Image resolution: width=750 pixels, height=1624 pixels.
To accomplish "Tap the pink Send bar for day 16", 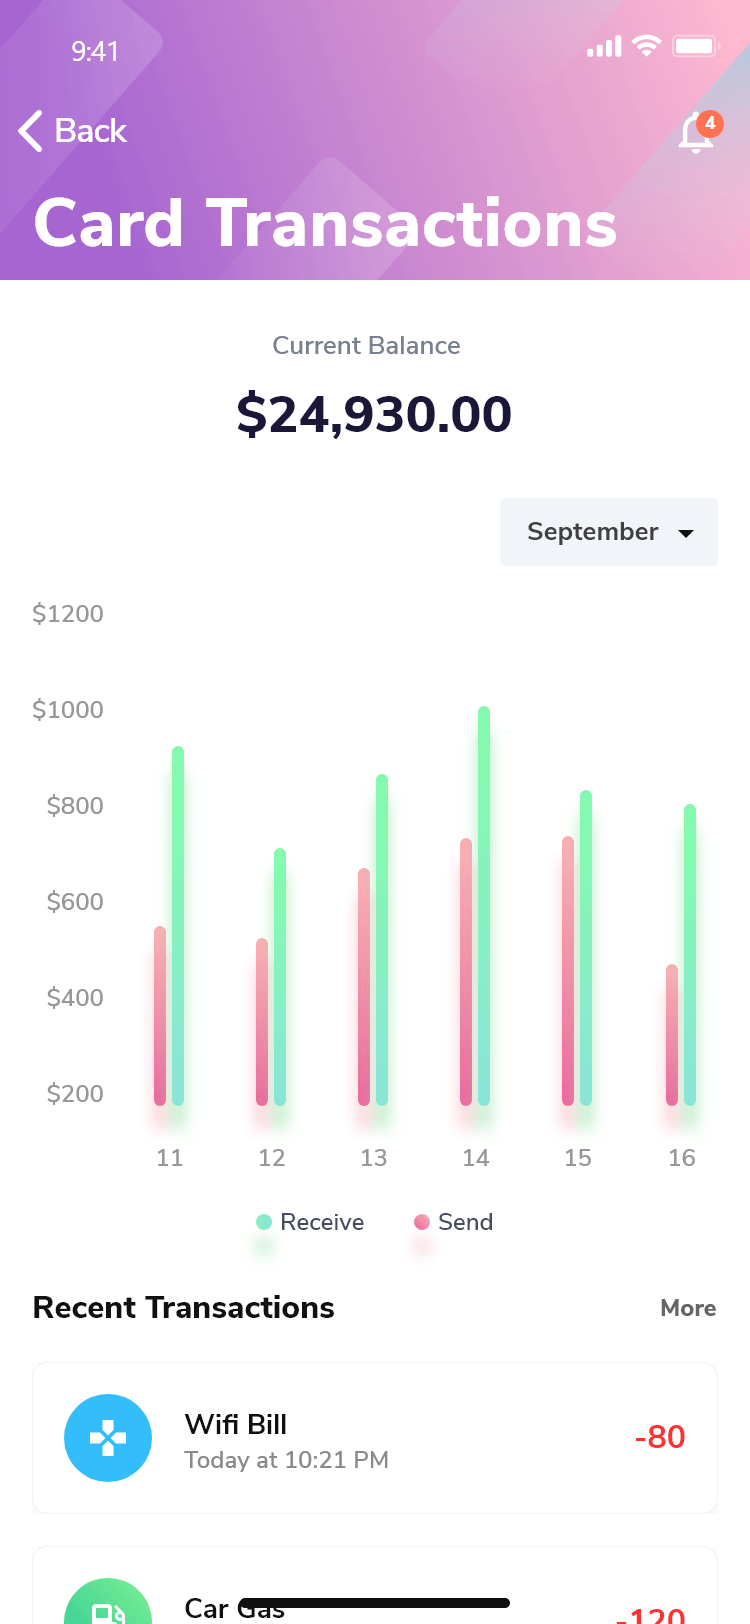I will [672, 1035].
